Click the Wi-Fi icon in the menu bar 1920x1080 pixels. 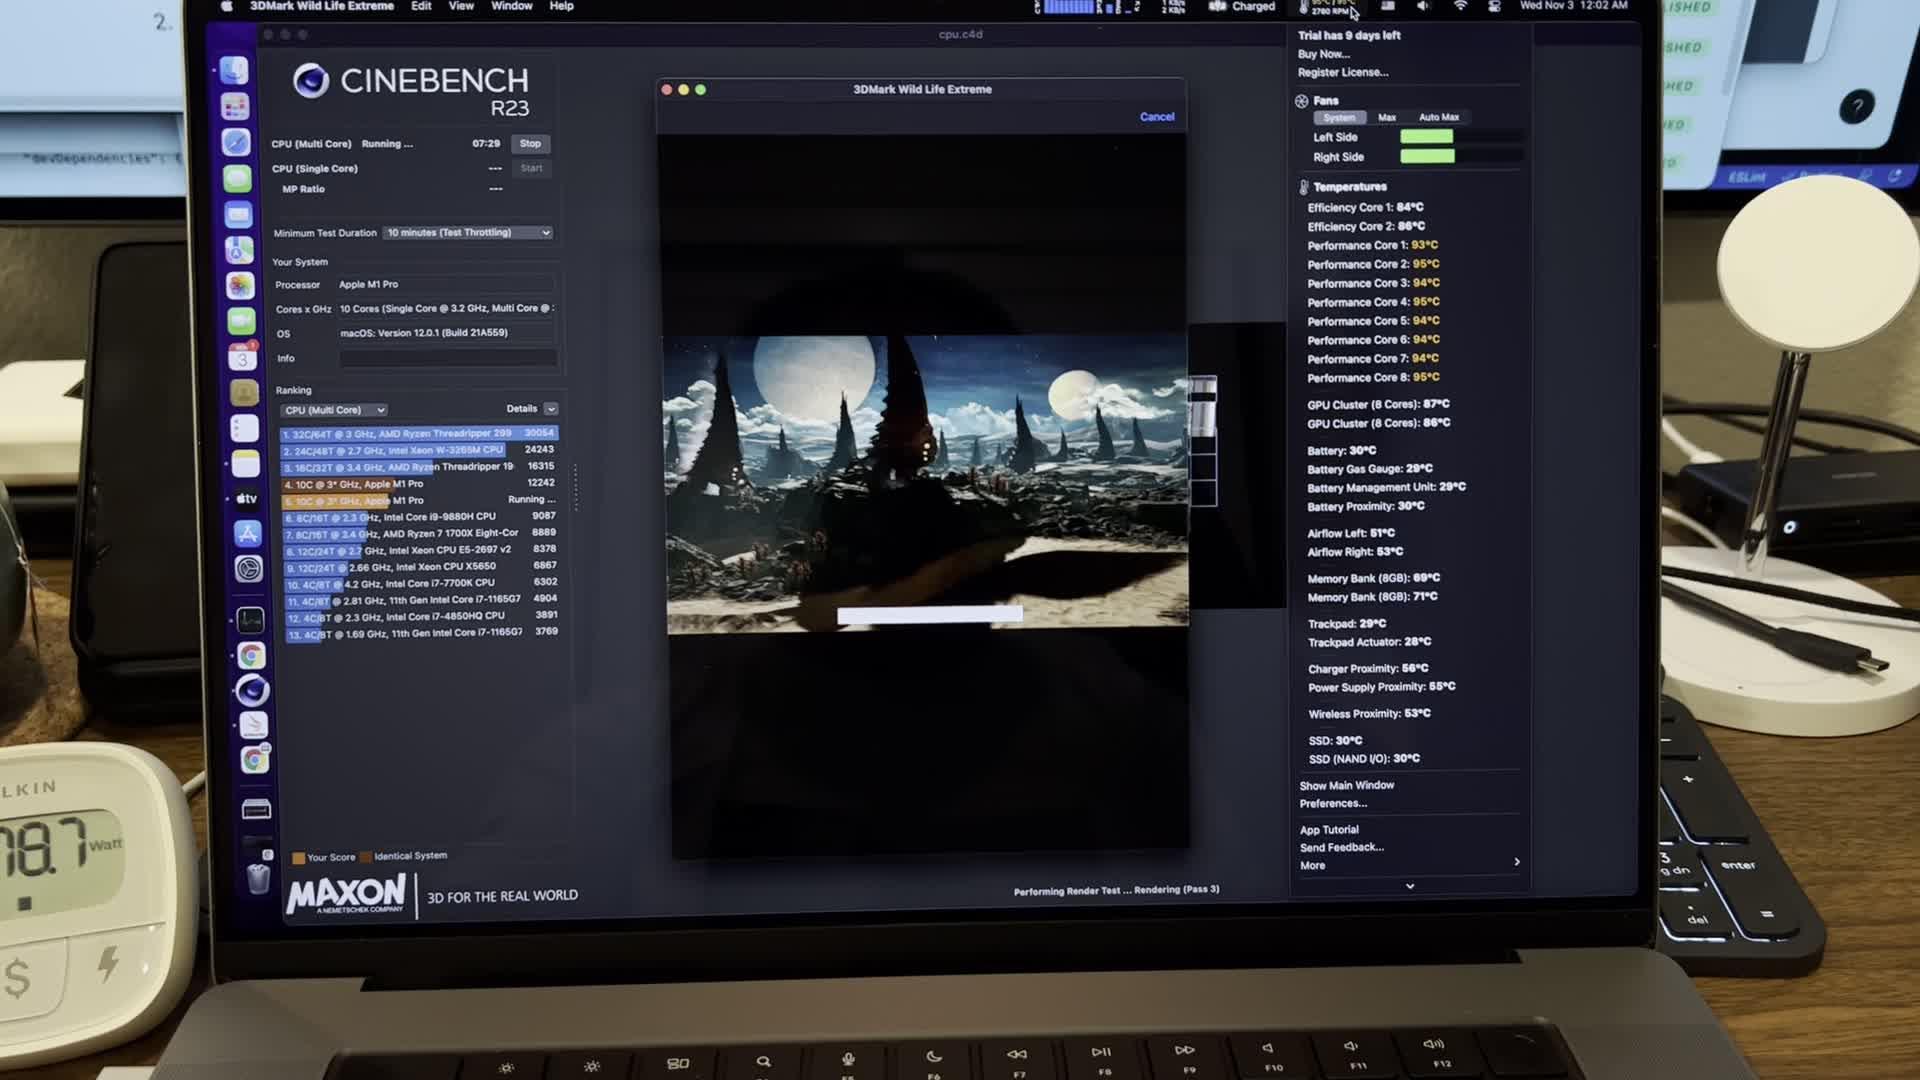[x=1460, y=7]
